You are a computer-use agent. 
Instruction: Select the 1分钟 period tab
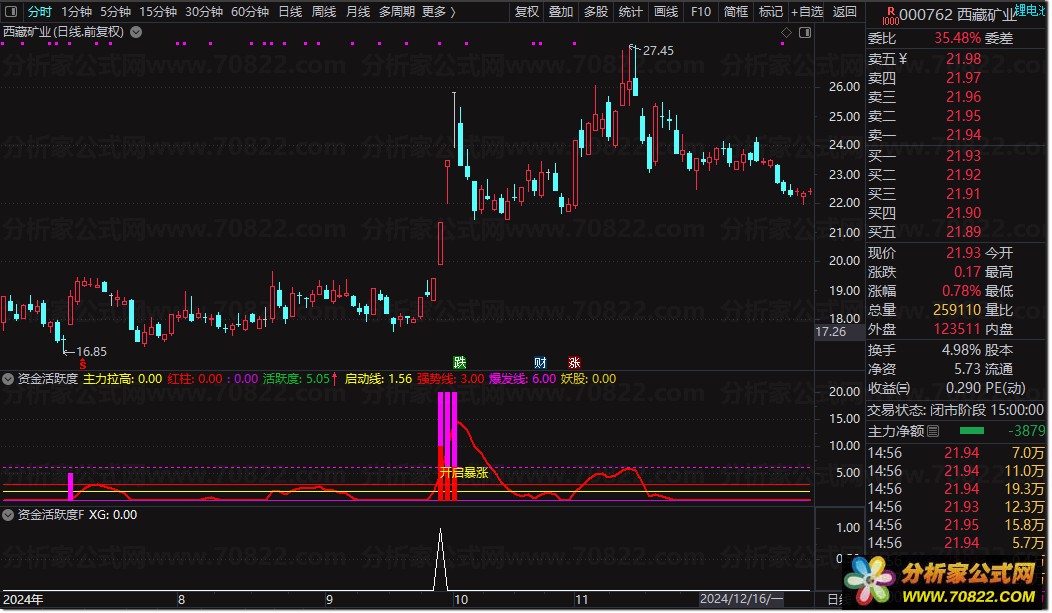76,11
